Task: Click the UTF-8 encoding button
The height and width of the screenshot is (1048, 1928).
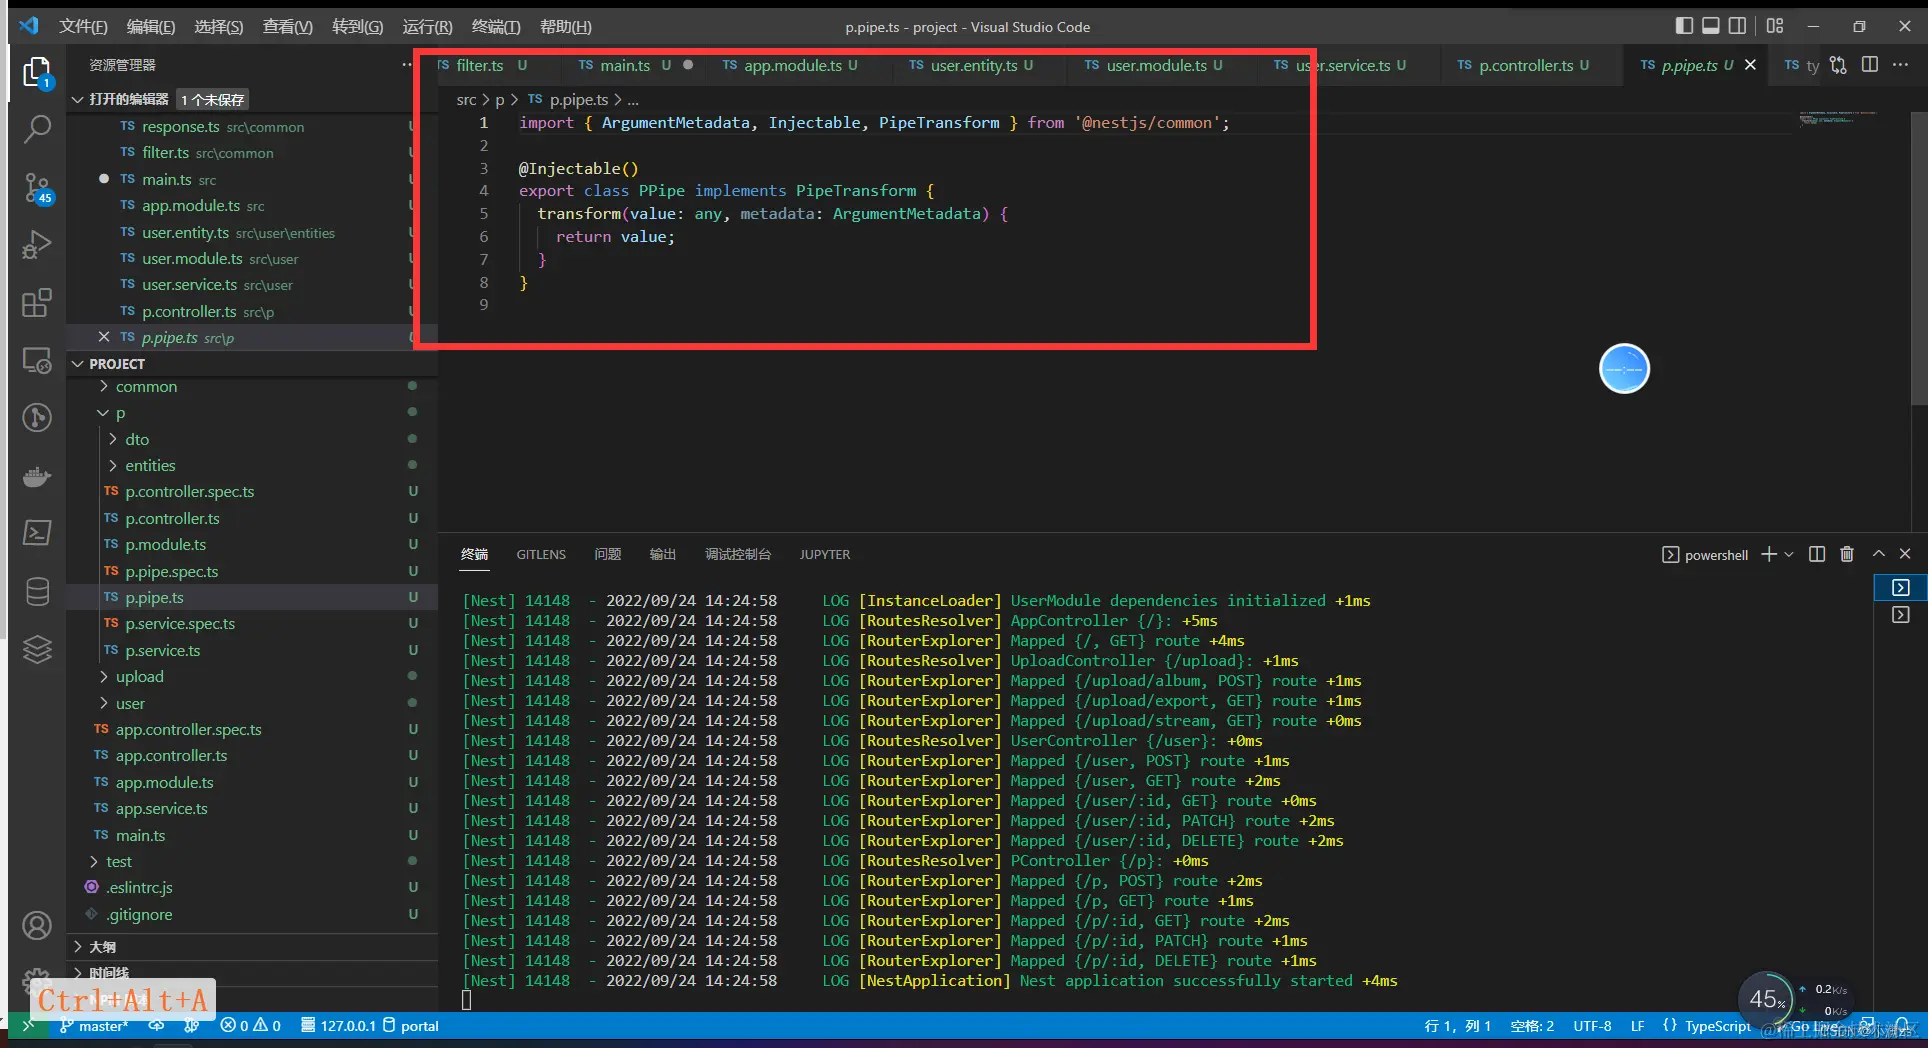Action: coord(1592,1026)
